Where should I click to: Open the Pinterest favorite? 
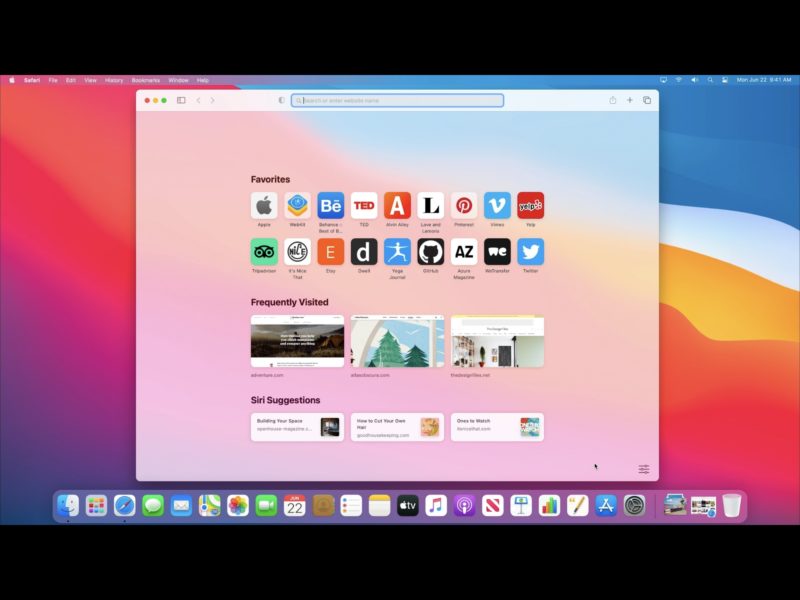coord(464,206)
